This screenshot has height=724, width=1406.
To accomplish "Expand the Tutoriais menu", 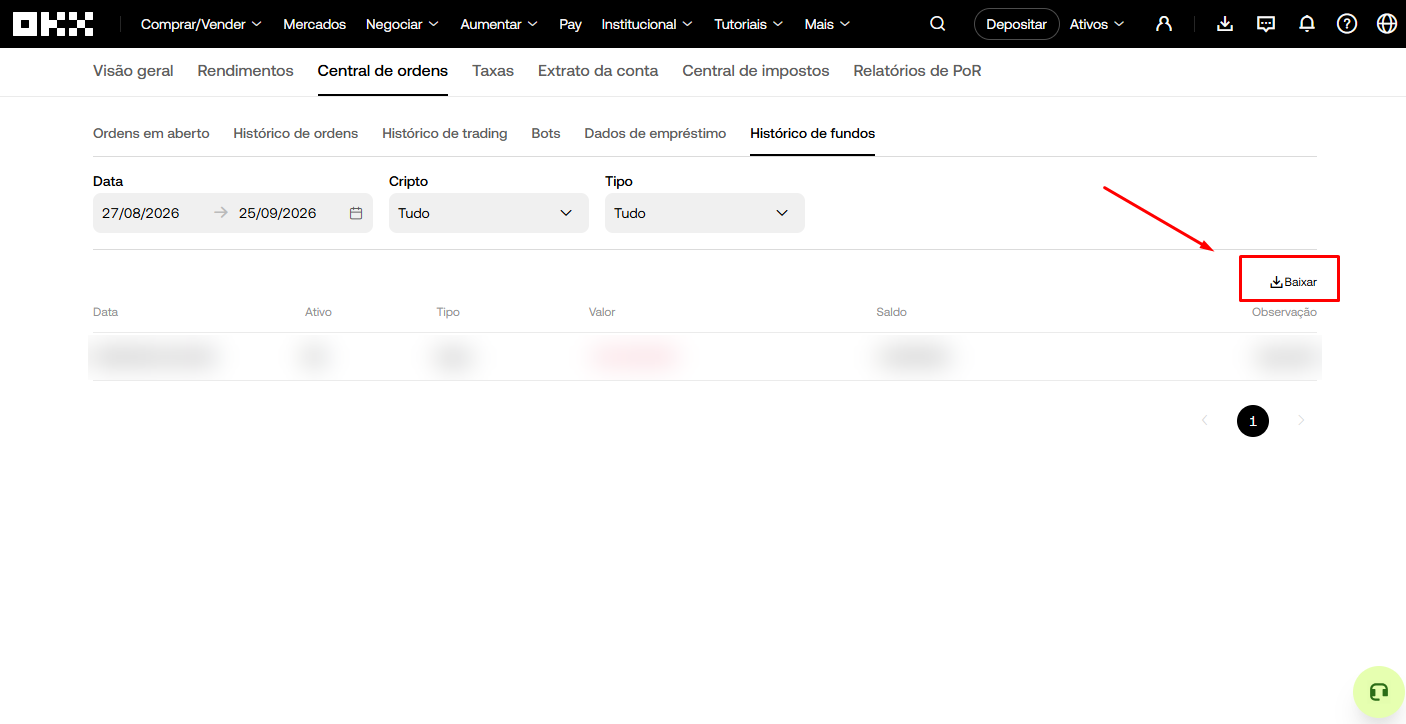I will (x=749, y=24).
